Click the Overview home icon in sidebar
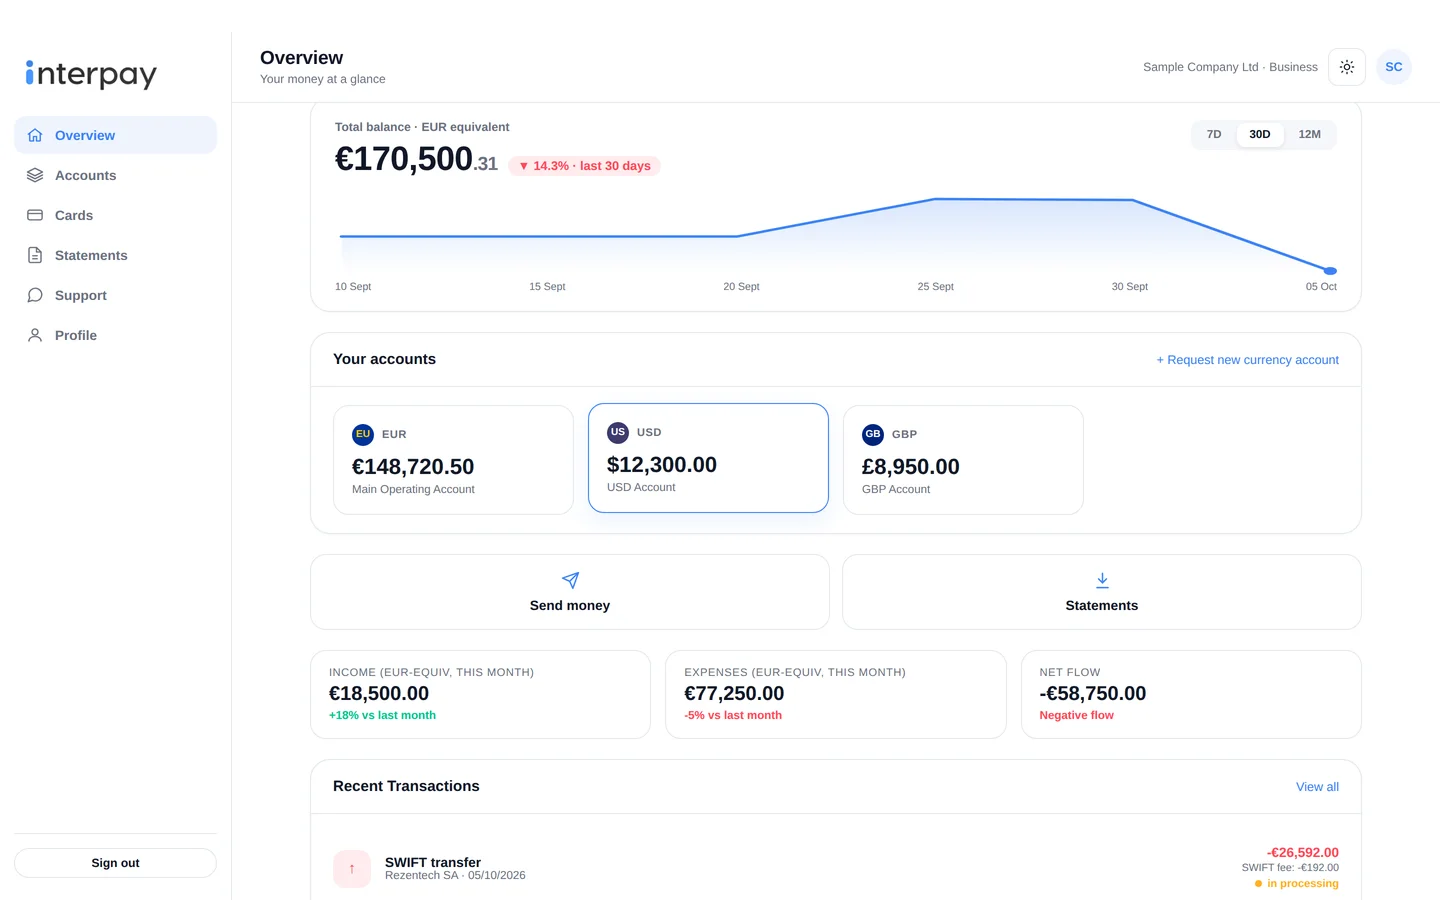This screenshot has width=1440, height=900. coord(35,135)
